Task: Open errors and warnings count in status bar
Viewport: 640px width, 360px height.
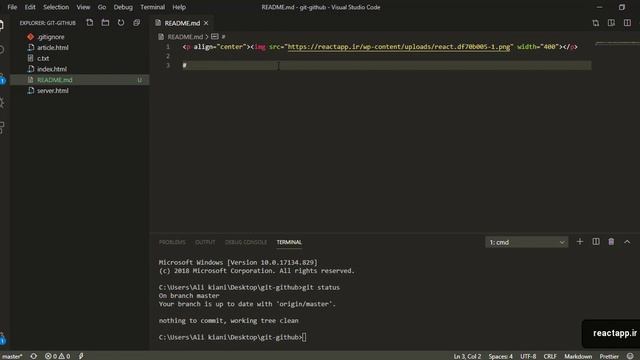Action: (57, 356)
